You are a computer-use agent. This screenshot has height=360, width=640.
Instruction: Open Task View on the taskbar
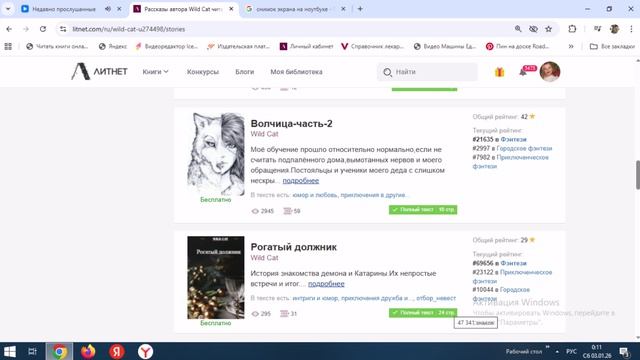(x=32, y=351)
